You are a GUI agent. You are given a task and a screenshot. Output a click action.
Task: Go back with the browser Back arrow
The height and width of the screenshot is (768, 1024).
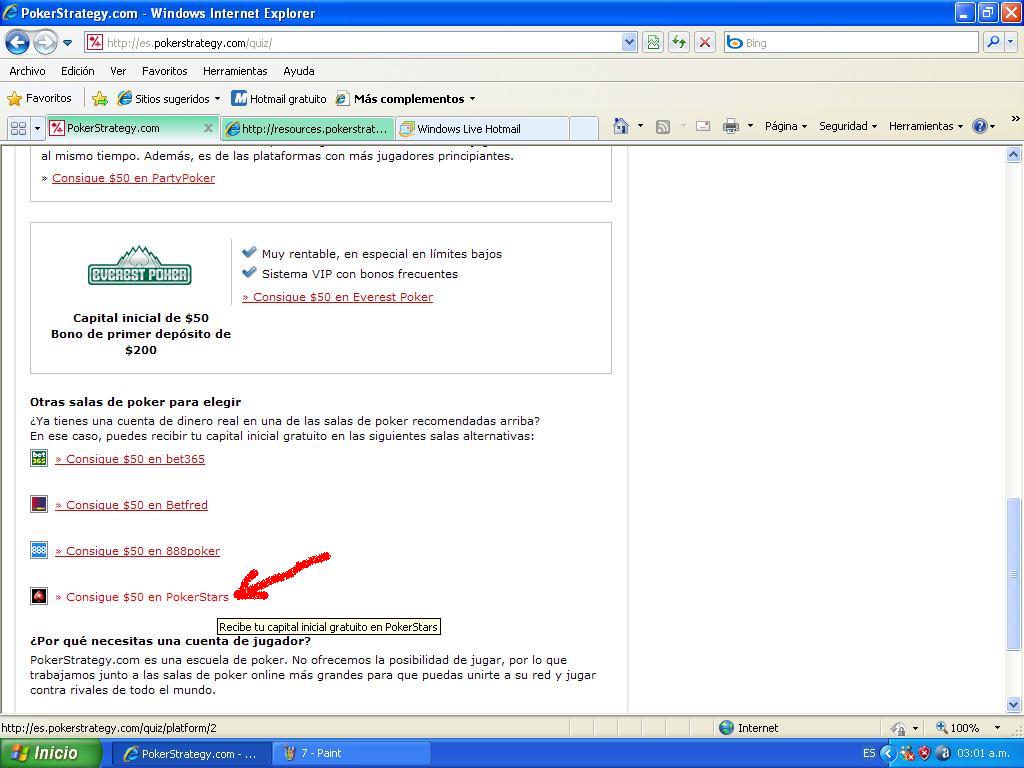tap(17, 43)
